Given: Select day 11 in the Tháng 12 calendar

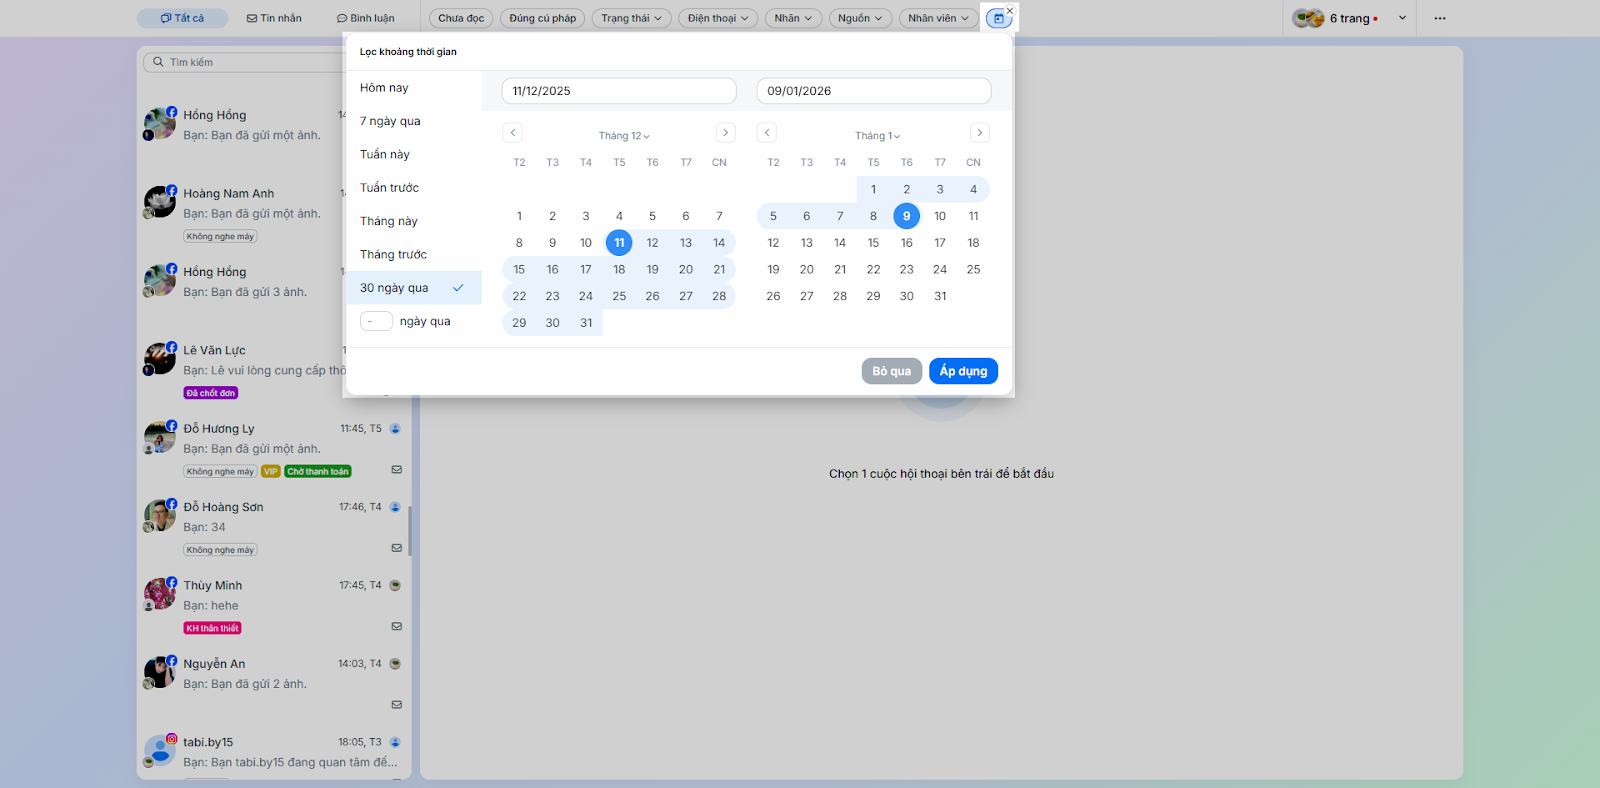Looking at the screenshot, I should (619, 242).
